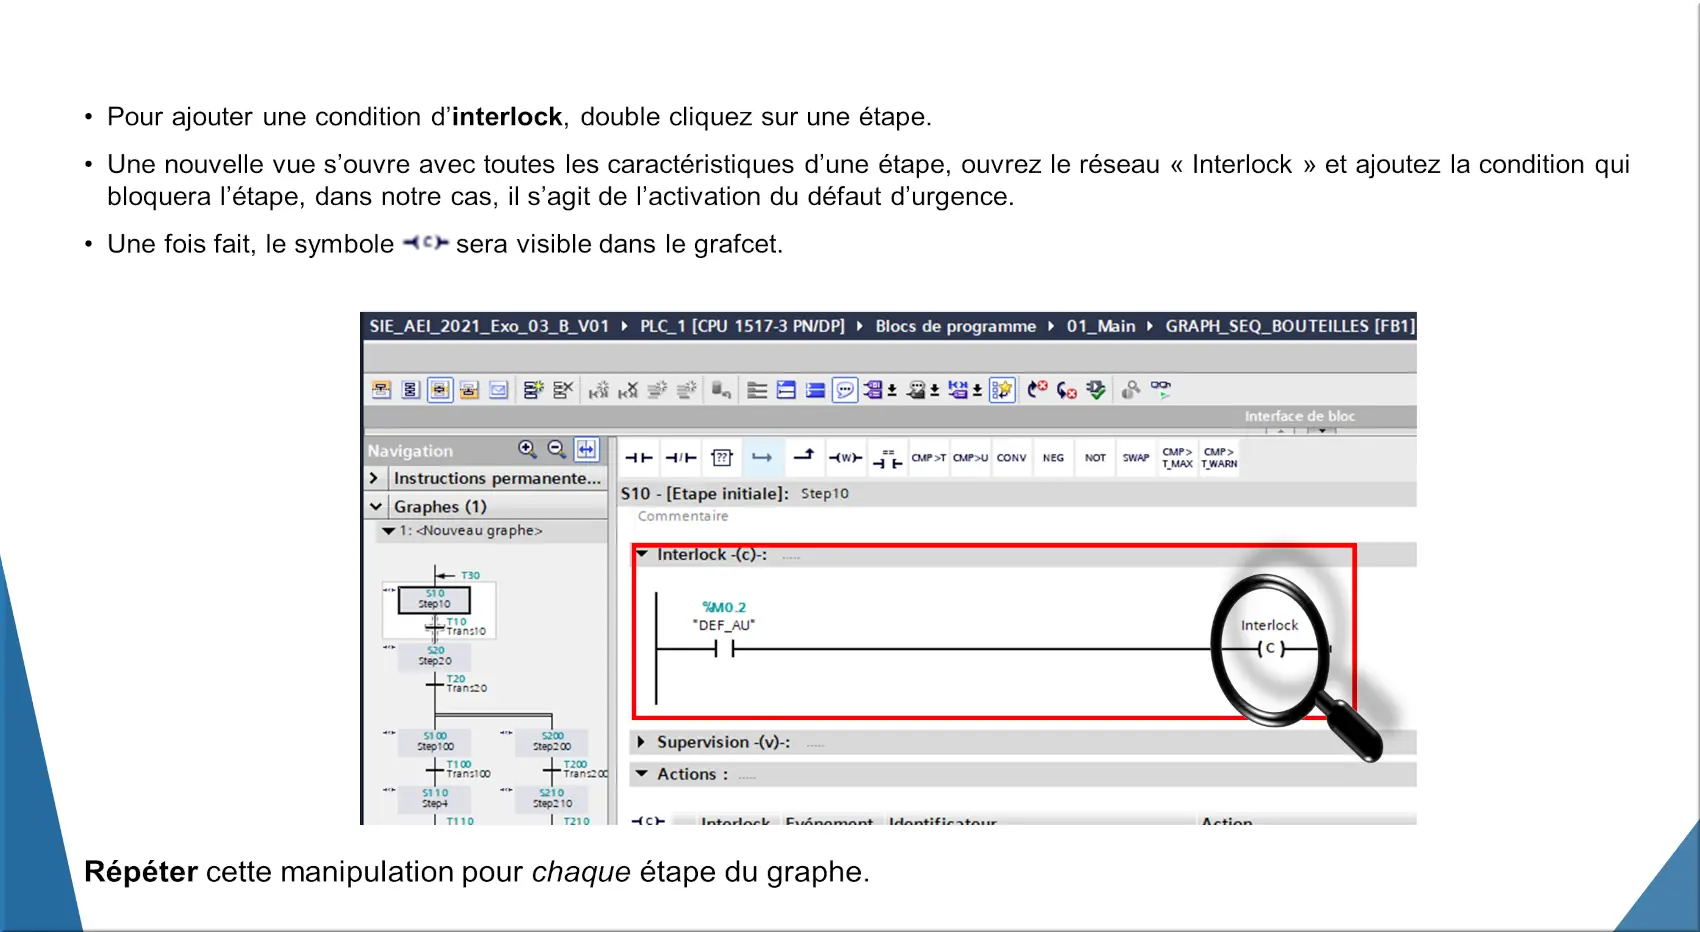Click the Commentaire field under S10
The image size is (1700, 932).
(x=683, y=516)
